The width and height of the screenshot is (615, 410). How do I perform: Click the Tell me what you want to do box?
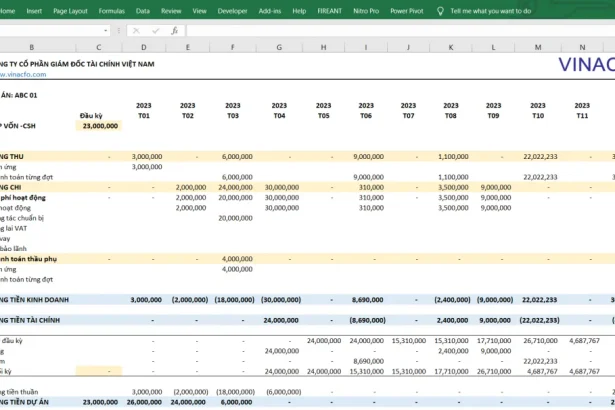coord(491,11)
